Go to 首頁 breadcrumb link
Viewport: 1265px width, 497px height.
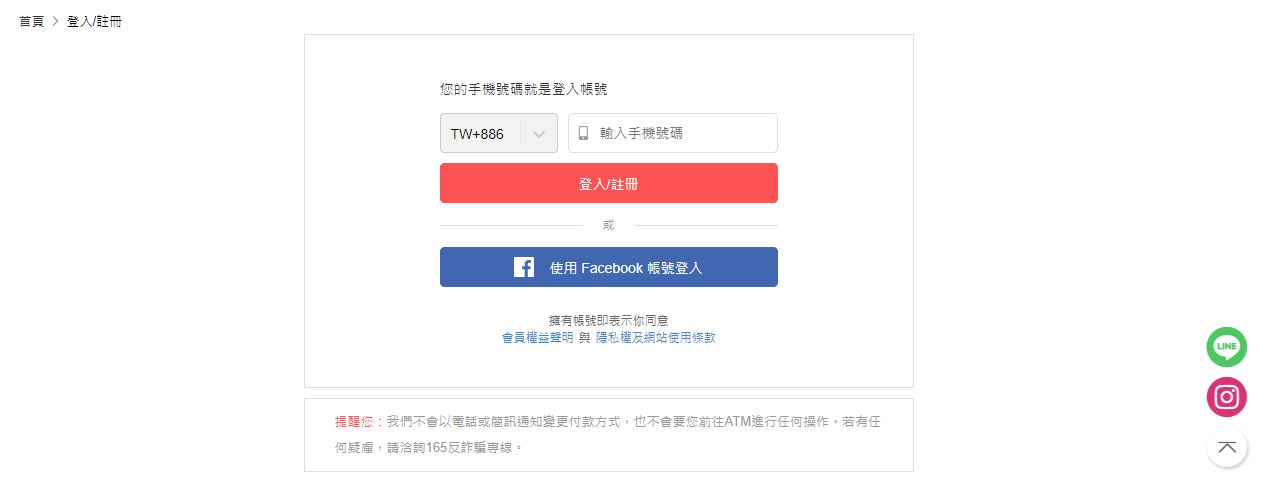[x=31, y=21]
